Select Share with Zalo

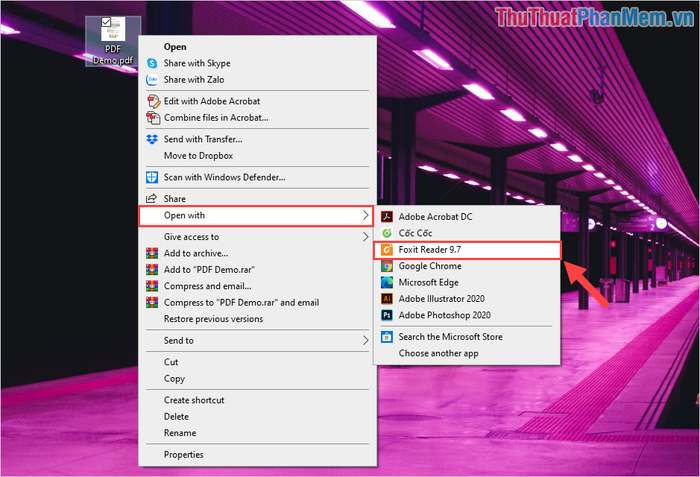pyautogui.click(x=257, y=80)
